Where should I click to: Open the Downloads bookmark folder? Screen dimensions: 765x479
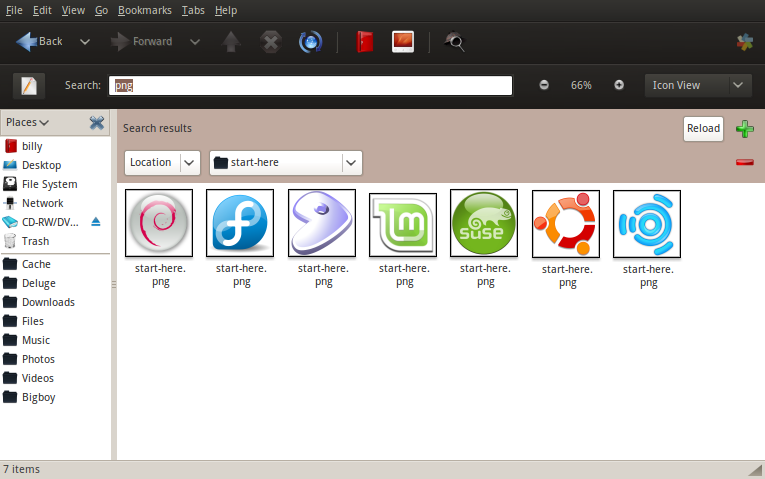tap(56, 302)
